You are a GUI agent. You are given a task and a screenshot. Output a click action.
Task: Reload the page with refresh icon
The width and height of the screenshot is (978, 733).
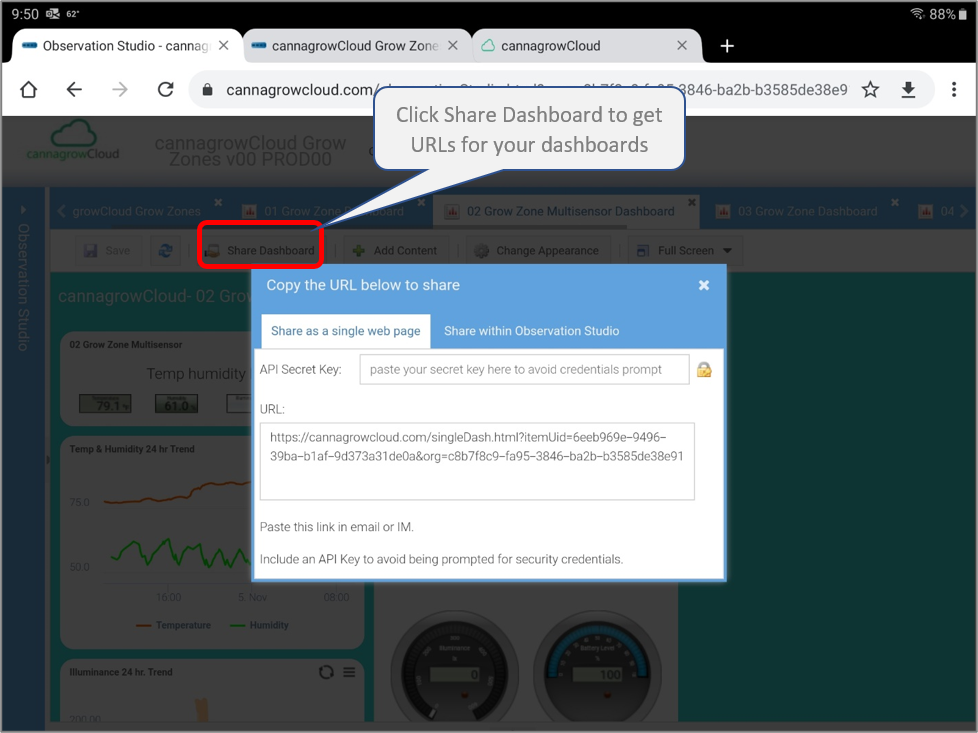tap(166, 90)
